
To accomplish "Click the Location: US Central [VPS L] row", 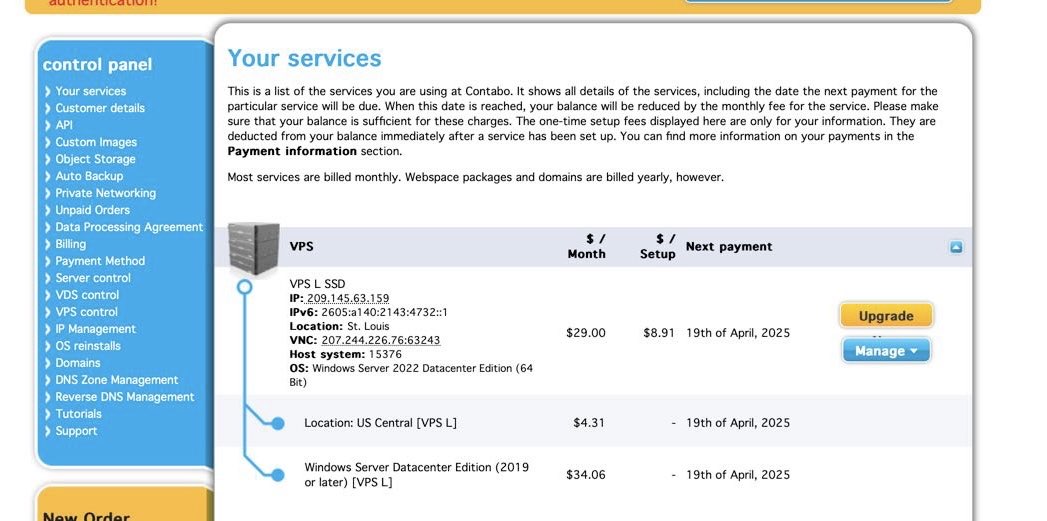I will tap(593, 423).
